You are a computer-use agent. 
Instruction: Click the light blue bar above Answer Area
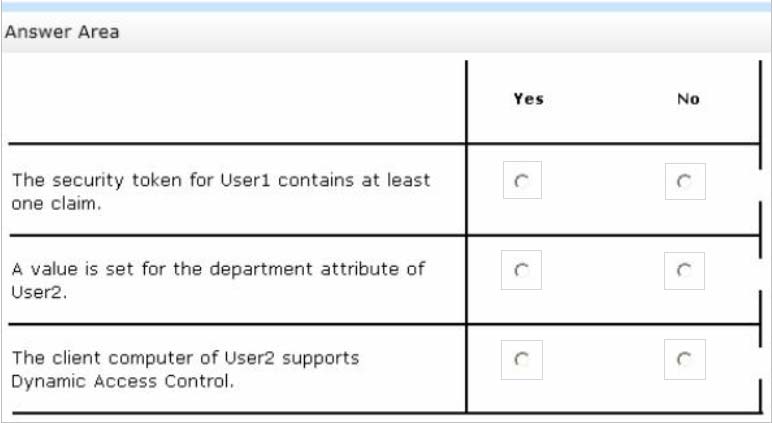[386, 6]
